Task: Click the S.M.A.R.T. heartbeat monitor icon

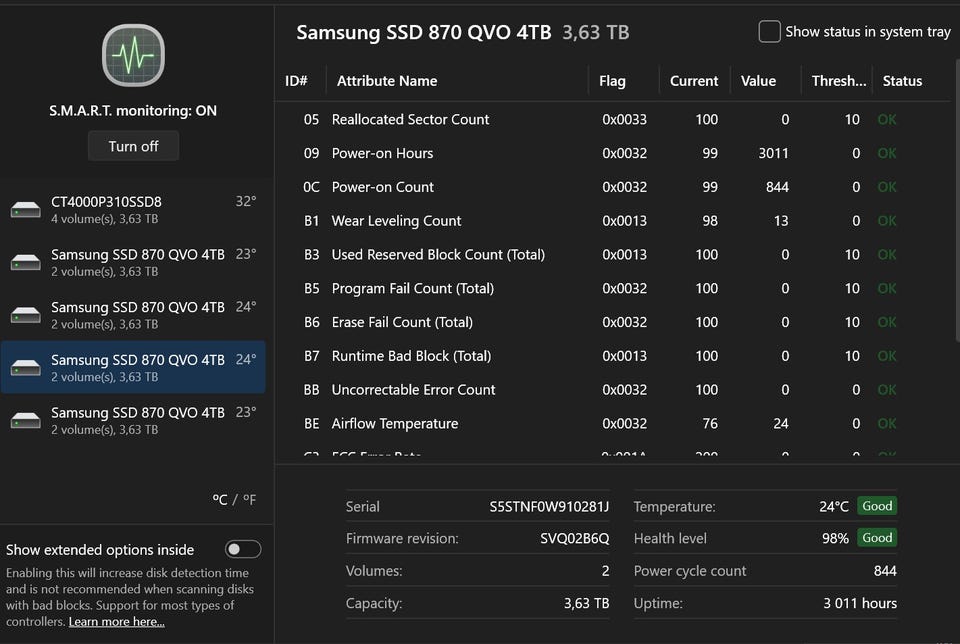Action: [x=133, y=55]
